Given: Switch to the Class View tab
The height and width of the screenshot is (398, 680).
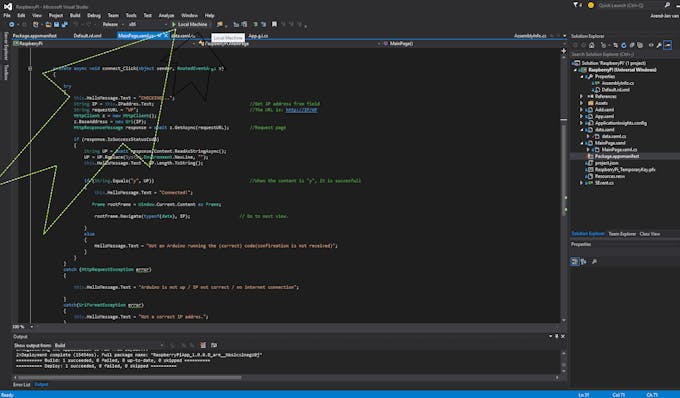Looking at the screenshot, I should click(650, 234).
